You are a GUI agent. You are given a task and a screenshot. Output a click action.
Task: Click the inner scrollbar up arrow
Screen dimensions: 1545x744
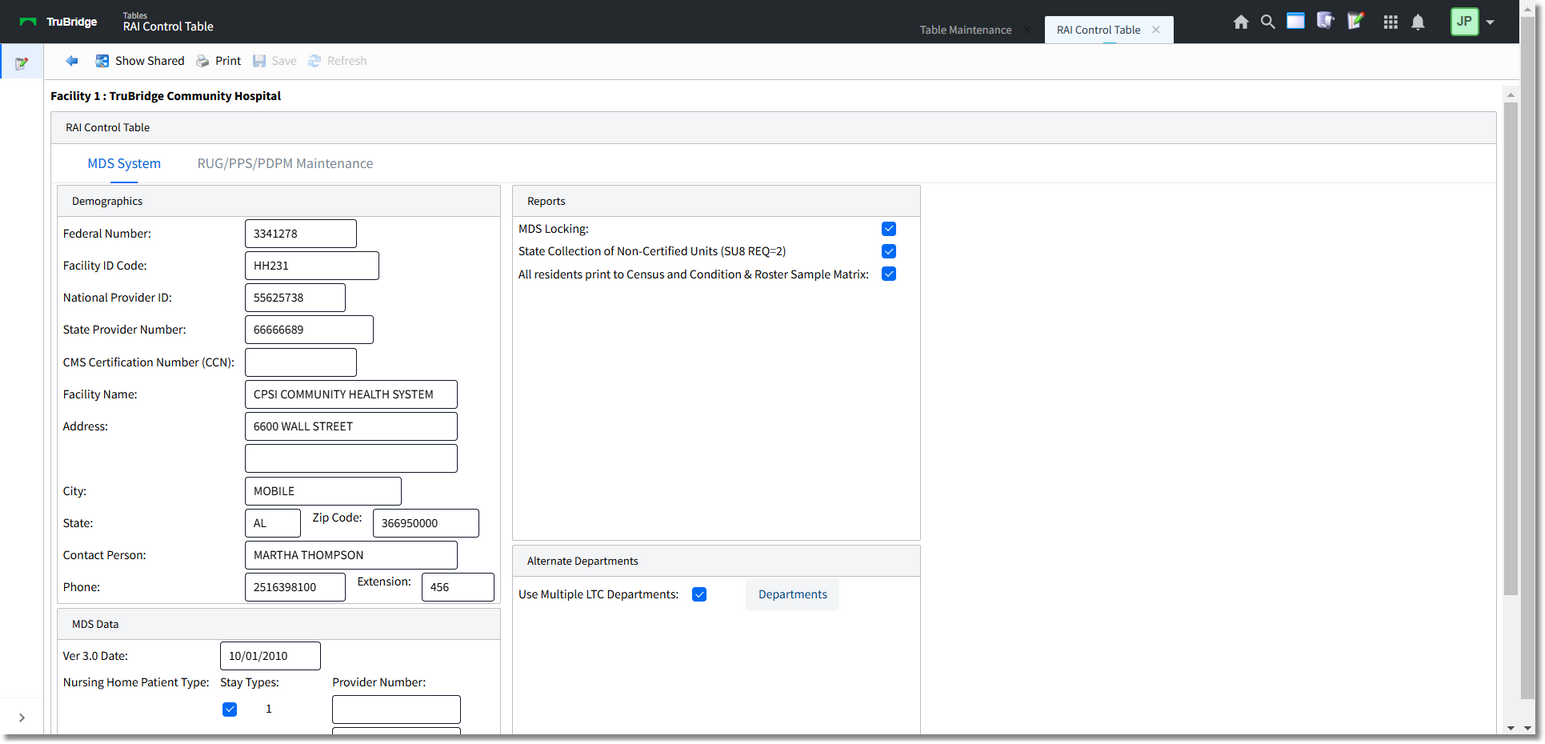(x=1510, y=94)
